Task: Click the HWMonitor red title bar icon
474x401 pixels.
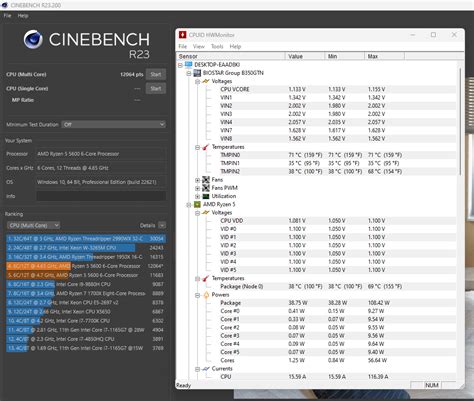Action: point(182,35)
